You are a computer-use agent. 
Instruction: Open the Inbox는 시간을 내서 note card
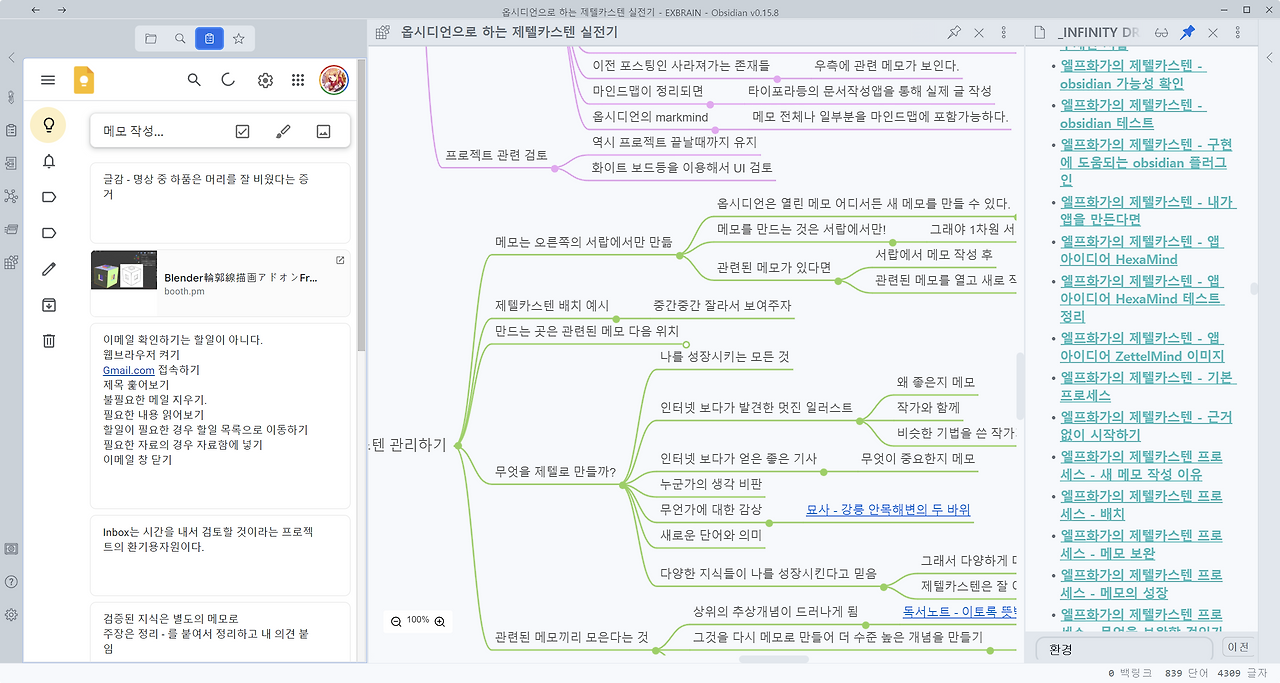point(220,555)
